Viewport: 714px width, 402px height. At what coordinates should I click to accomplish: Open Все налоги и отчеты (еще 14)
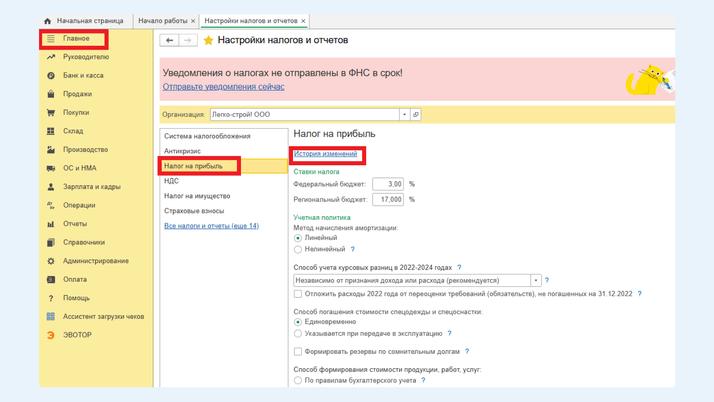pos(211,226)
